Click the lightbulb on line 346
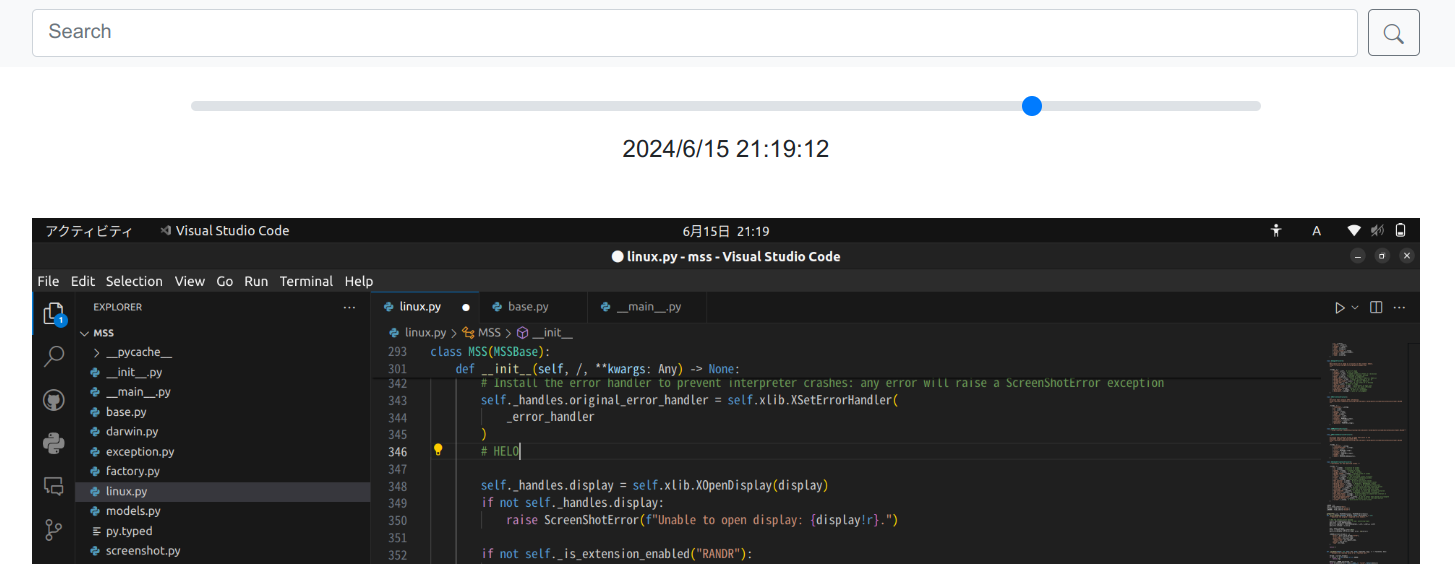The height and width of the screenshot is (564, 1455). (x=437, y=450)
